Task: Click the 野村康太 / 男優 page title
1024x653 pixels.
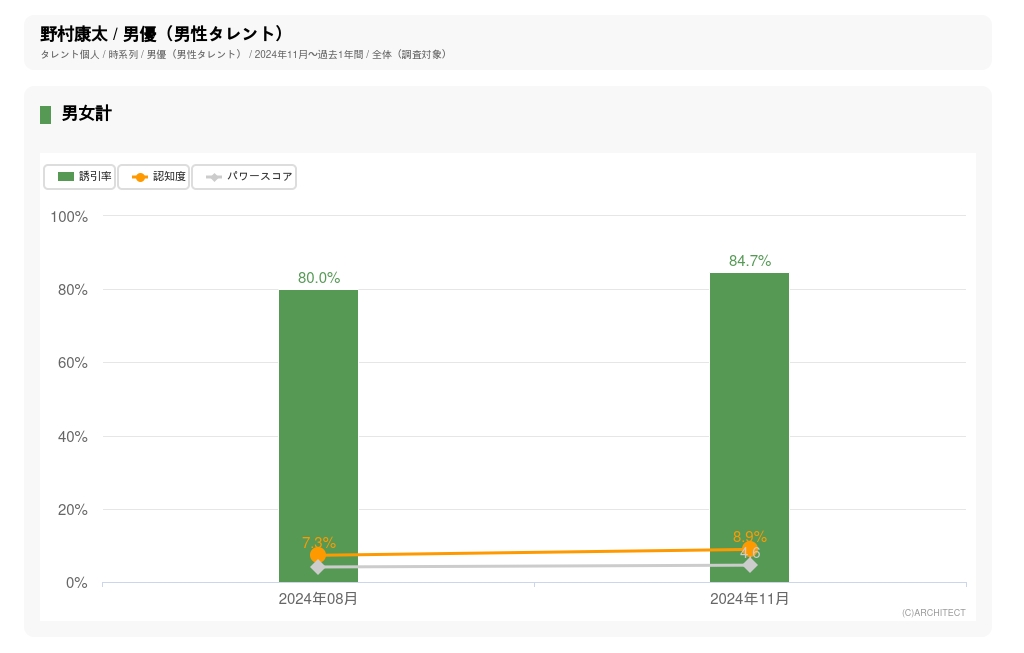Action: [x=162, y=34]
